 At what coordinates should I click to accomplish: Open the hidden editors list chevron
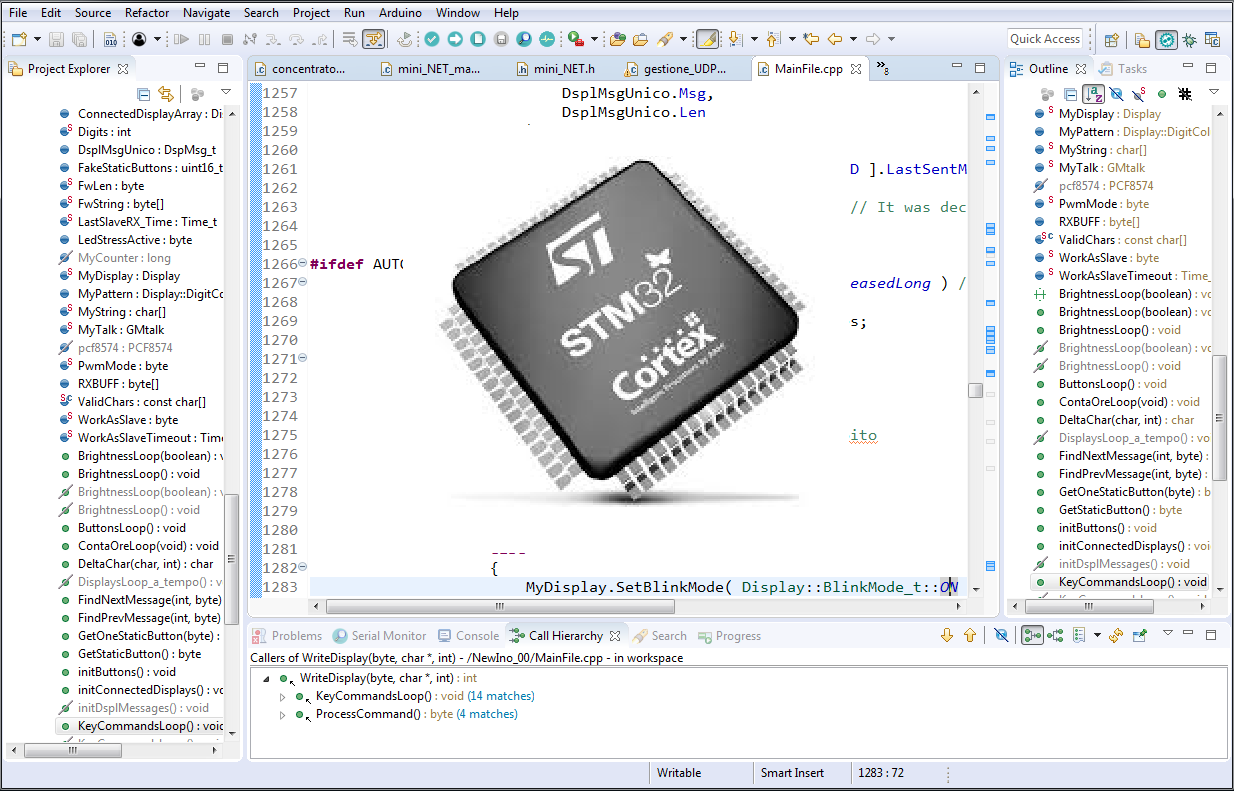(x=883, y=68)
